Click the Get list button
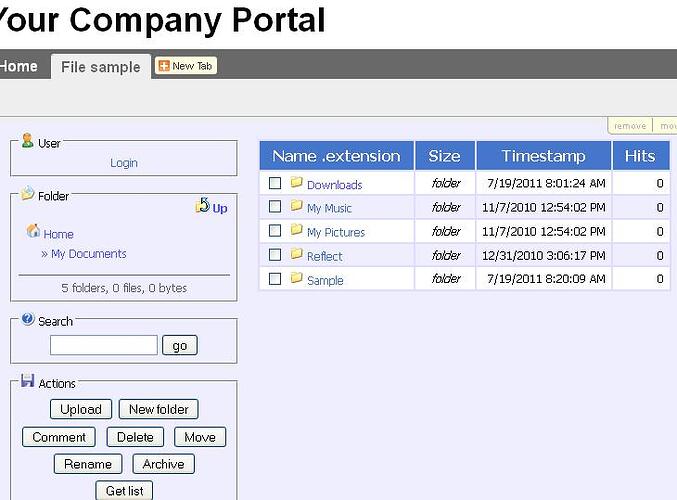 [x=124, y=491]
